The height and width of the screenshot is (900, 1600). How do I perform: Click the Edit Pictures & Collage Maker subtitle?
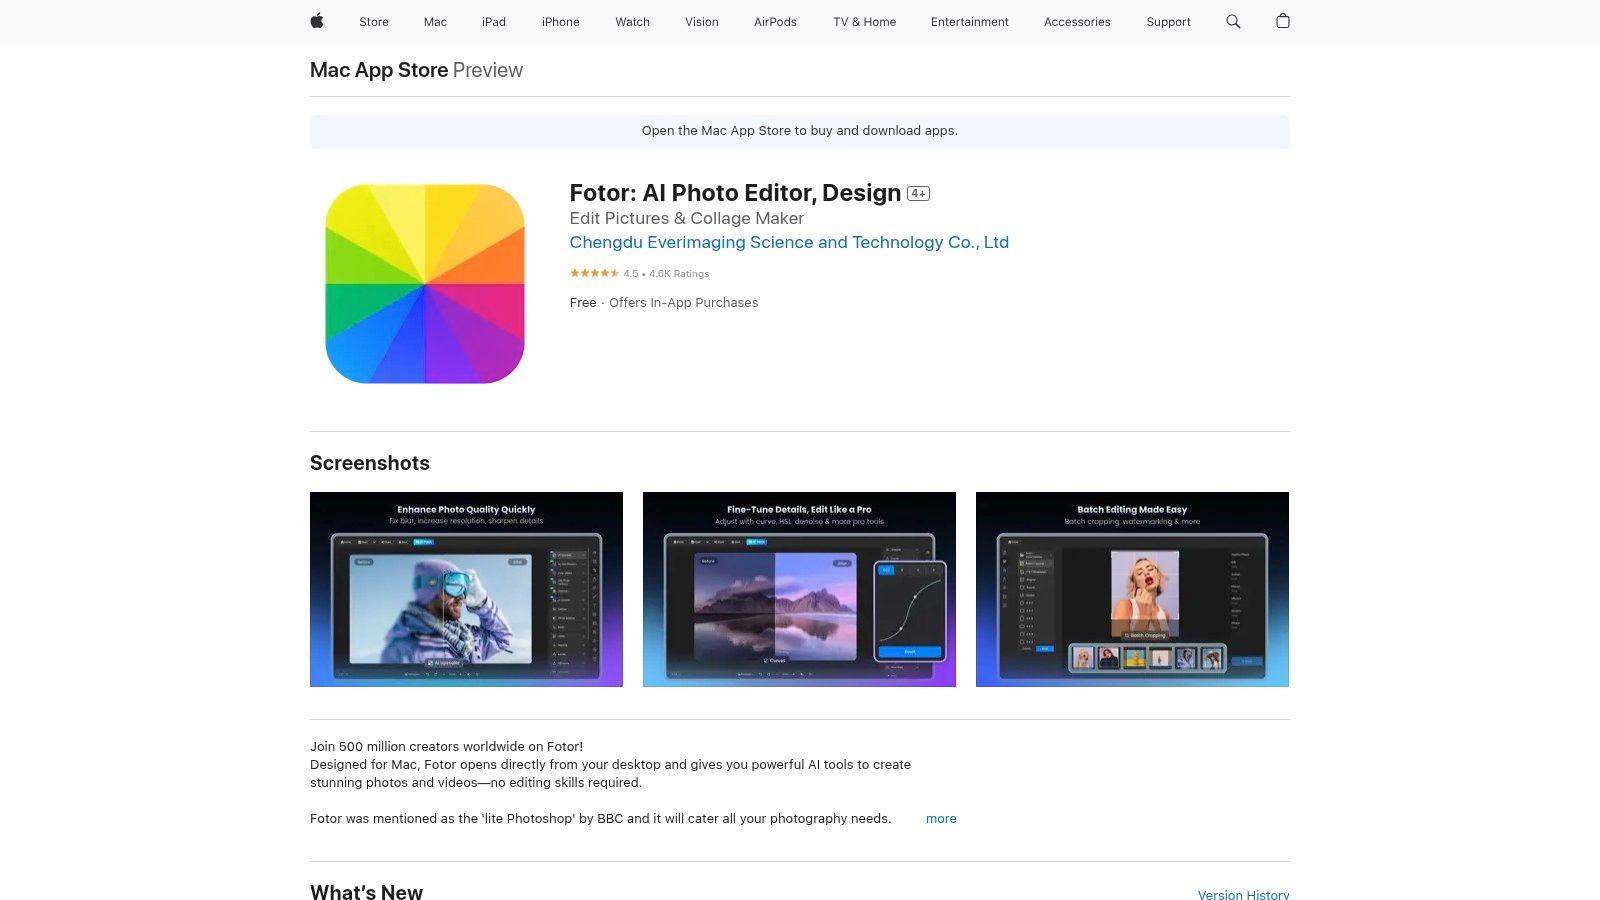pos(687,218)
